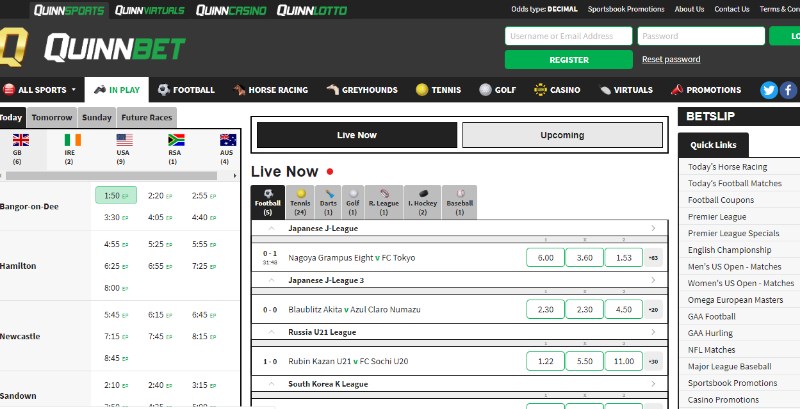Switch to QuinnCasino top tab
800x409 pixels.
[231, 10]
